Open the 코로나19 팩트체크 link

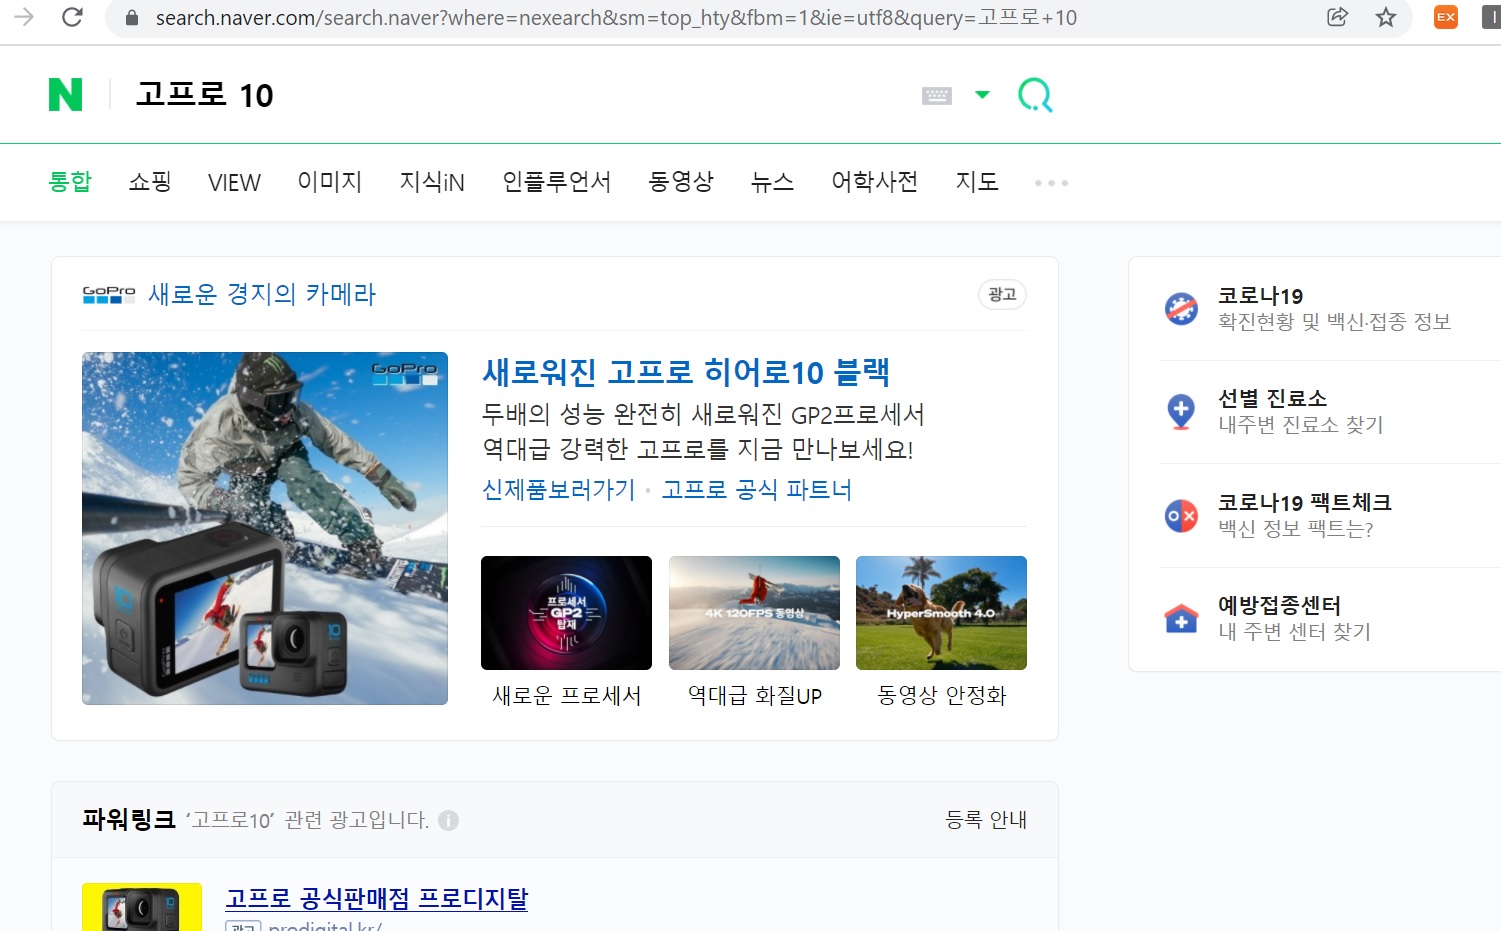pyautogui.click(x=1304, y=515)
